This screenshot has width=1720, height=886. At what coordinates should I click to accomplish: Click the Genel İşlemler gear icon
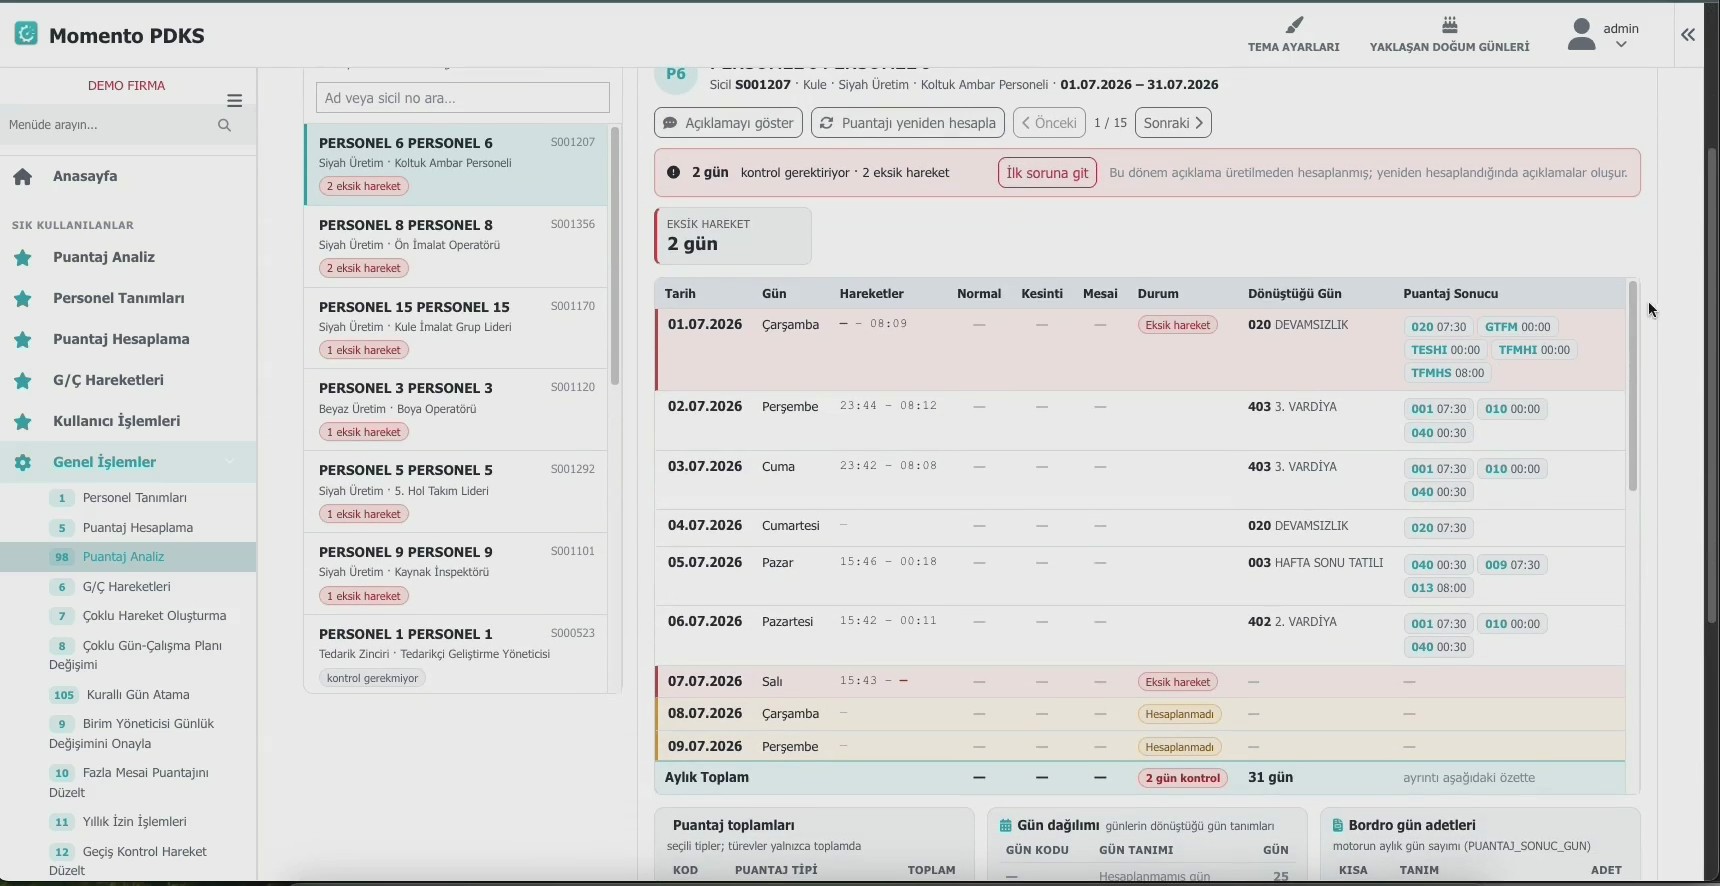click(x=23, y=462)
